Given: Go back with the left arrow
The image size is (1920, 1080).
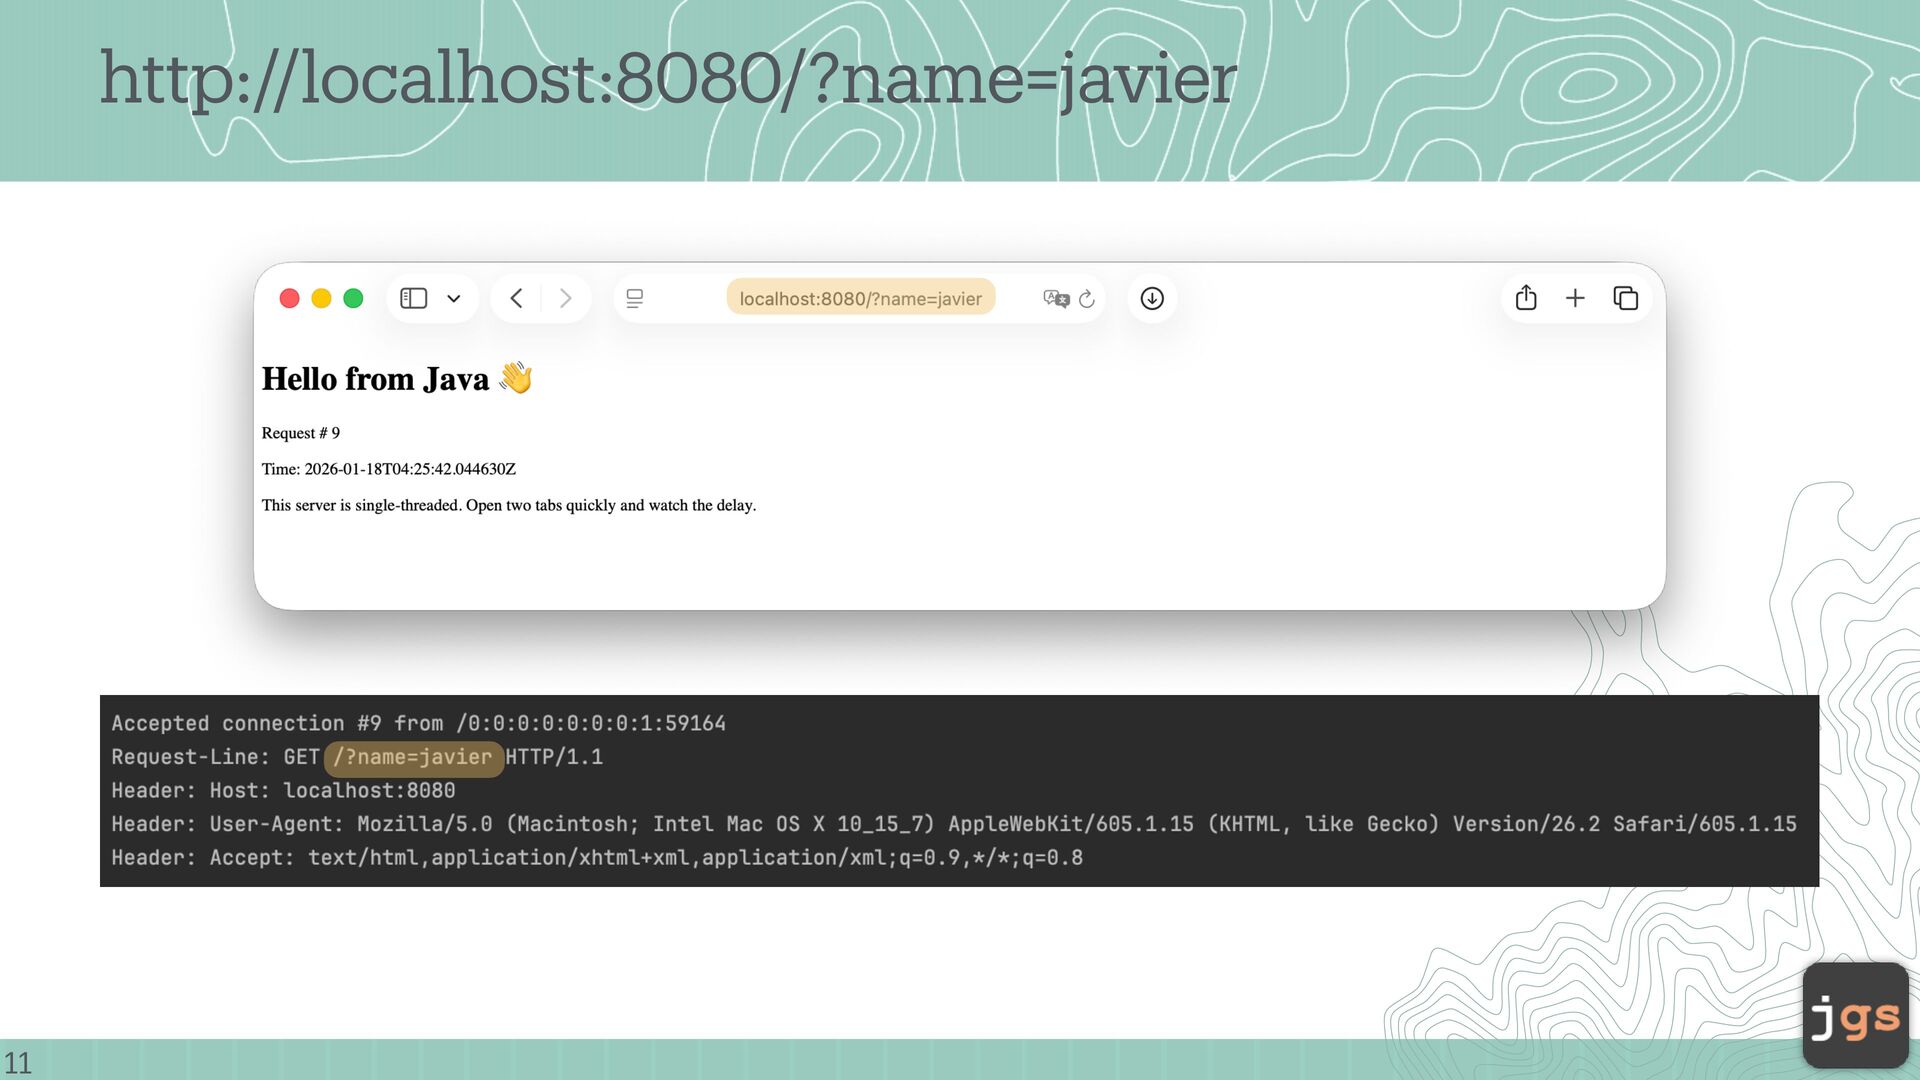Looking at the screenshot, I should coord(516,298).
